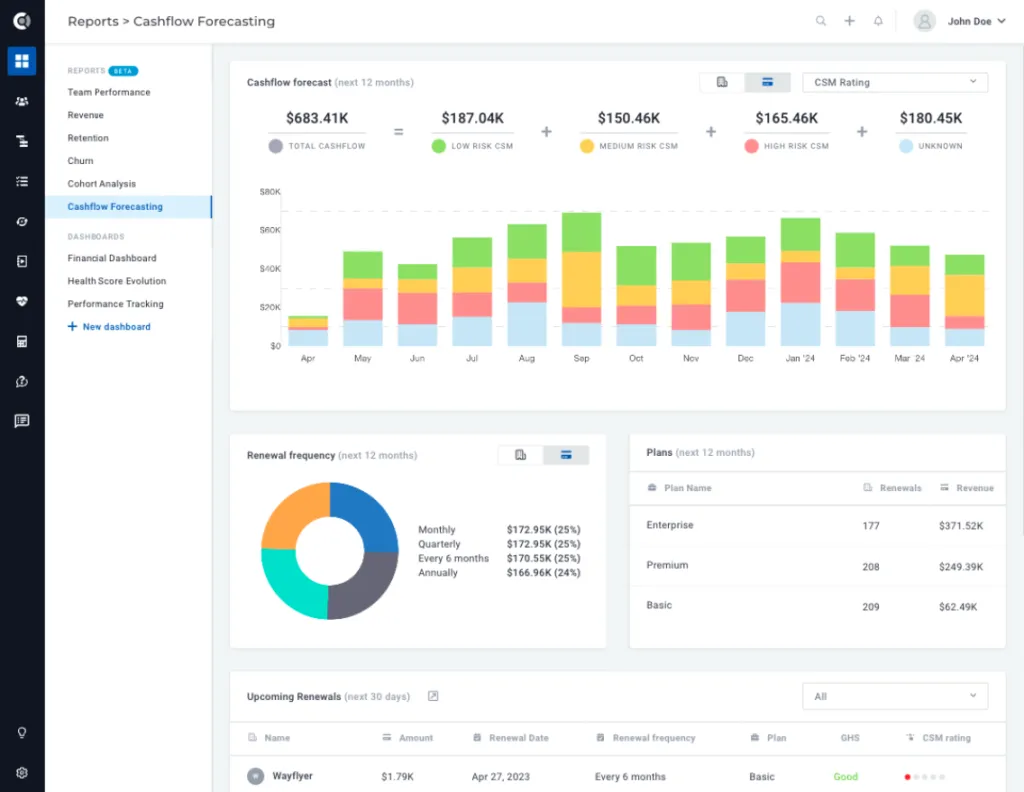Screen dimensions: 1024x792
Task: Click the New dashboard link
Action: click(109, 326)
